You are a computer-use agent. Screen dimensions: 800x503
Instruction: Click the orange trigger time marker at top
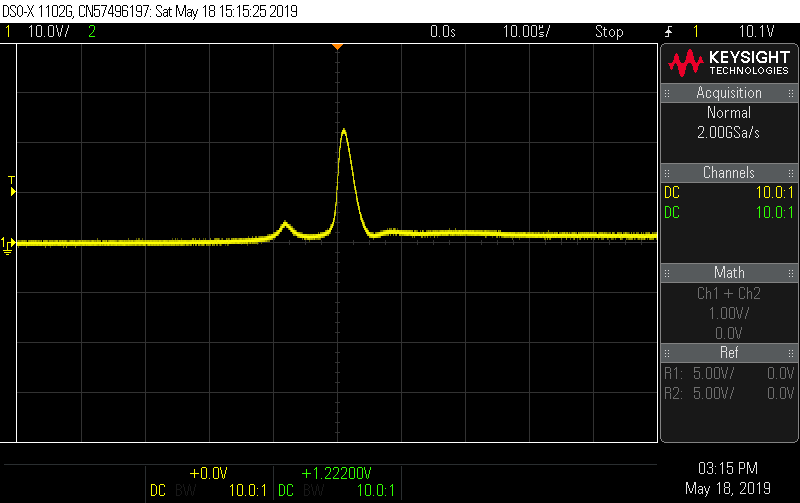click(337, 47)
